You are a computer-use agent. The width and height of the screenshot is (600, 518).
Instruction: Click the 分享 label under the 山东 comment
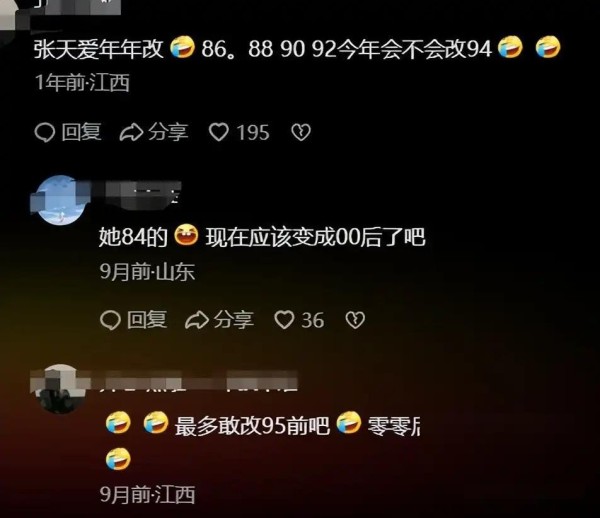coord(234,319)
